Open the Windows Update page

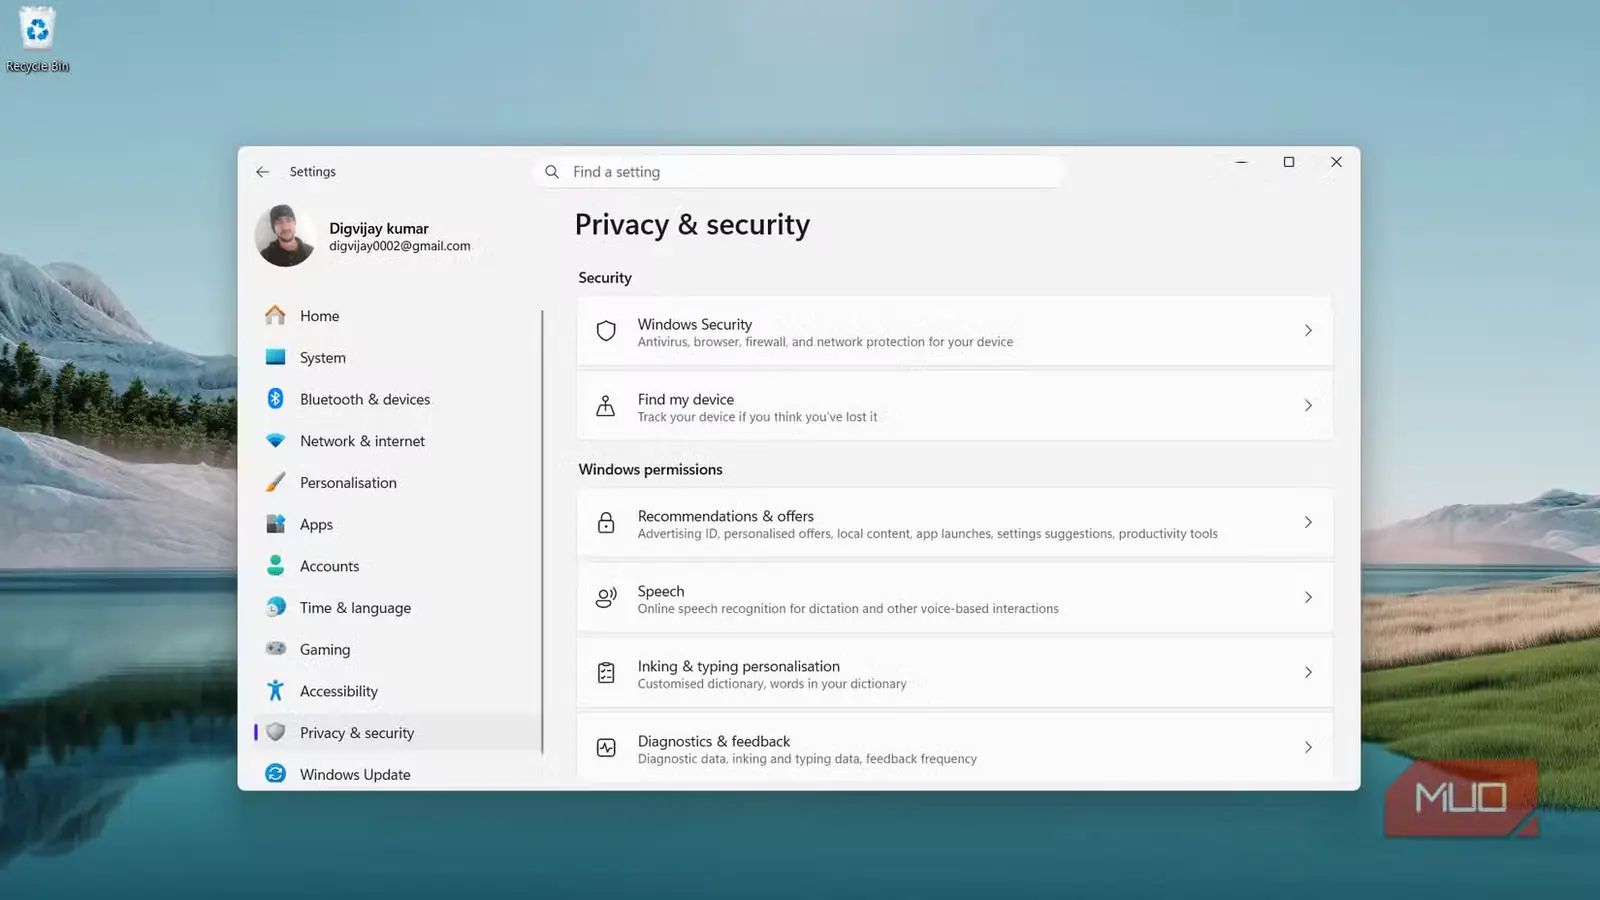(397, 774)
